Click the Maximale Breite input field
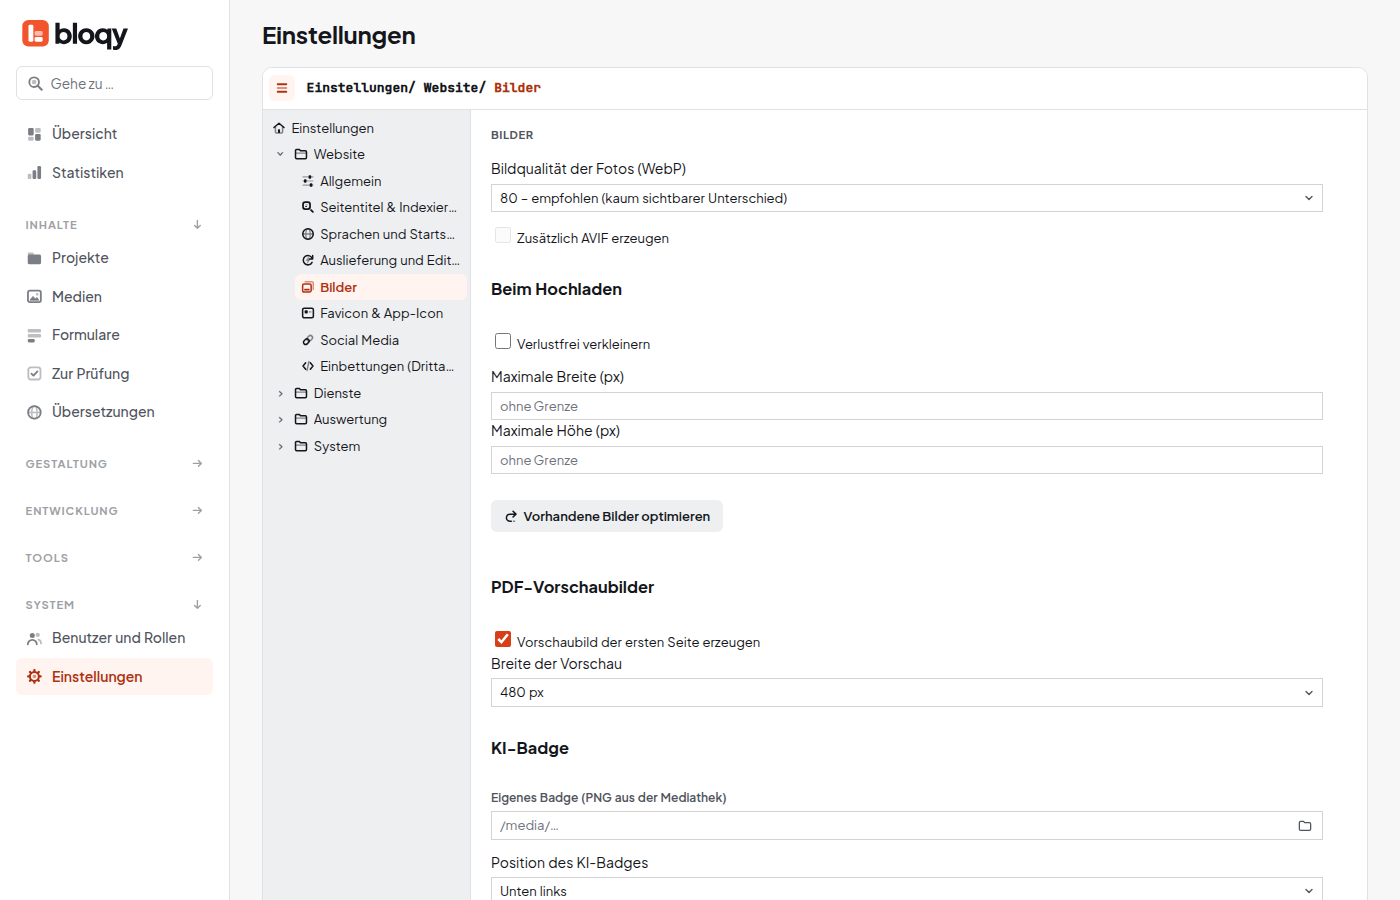This screenshot has height=900, width=1400. (906, 406)
